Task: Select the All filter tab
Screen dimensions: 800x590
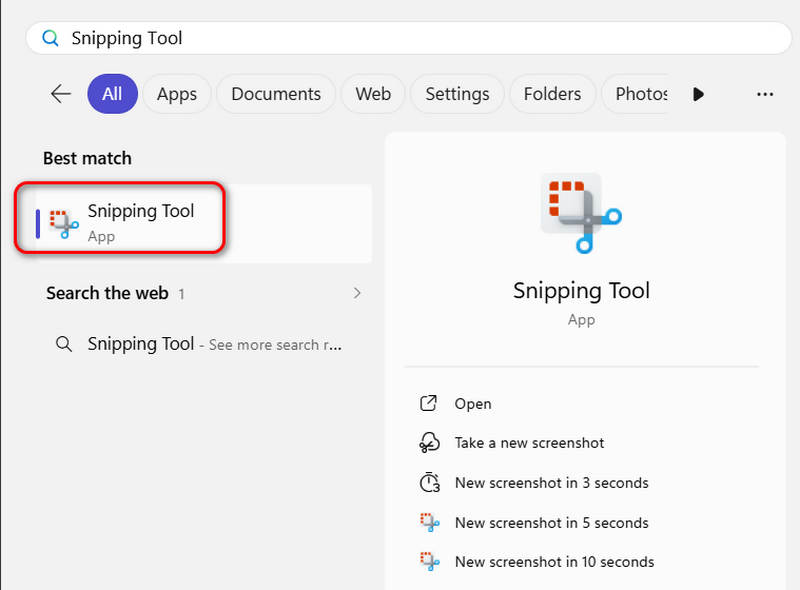Action: [x=112, y=94]
